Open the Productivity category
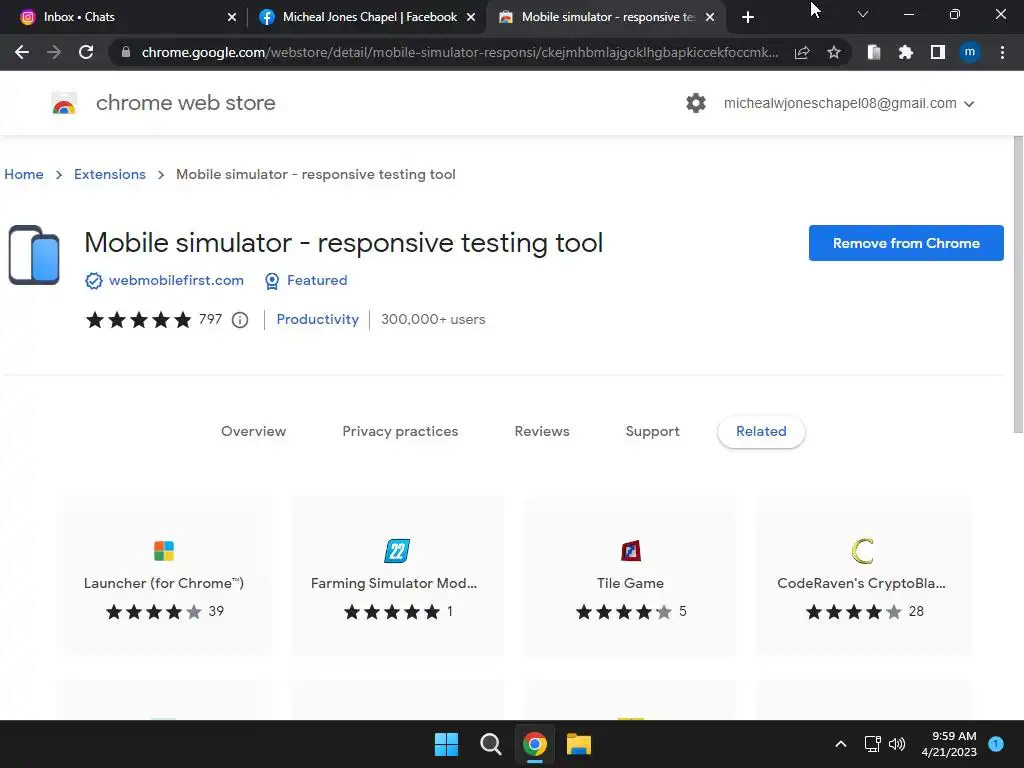Image resolution: width=1024 pixels, height=768 pixels. [317, 319]
